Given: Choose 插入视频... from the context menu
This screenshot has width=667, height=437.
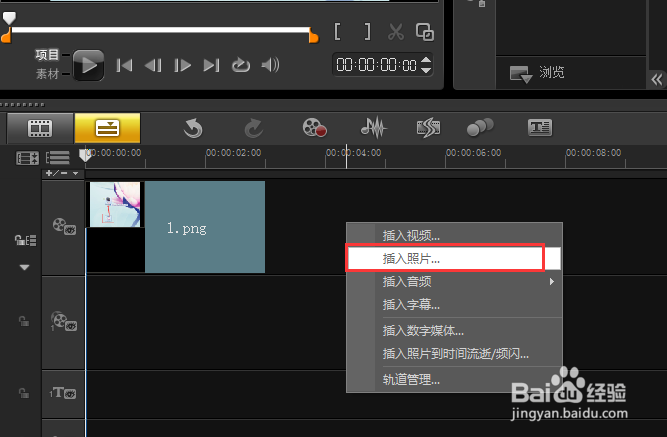Looking at the screenshot, I should (x=454, y=235).
